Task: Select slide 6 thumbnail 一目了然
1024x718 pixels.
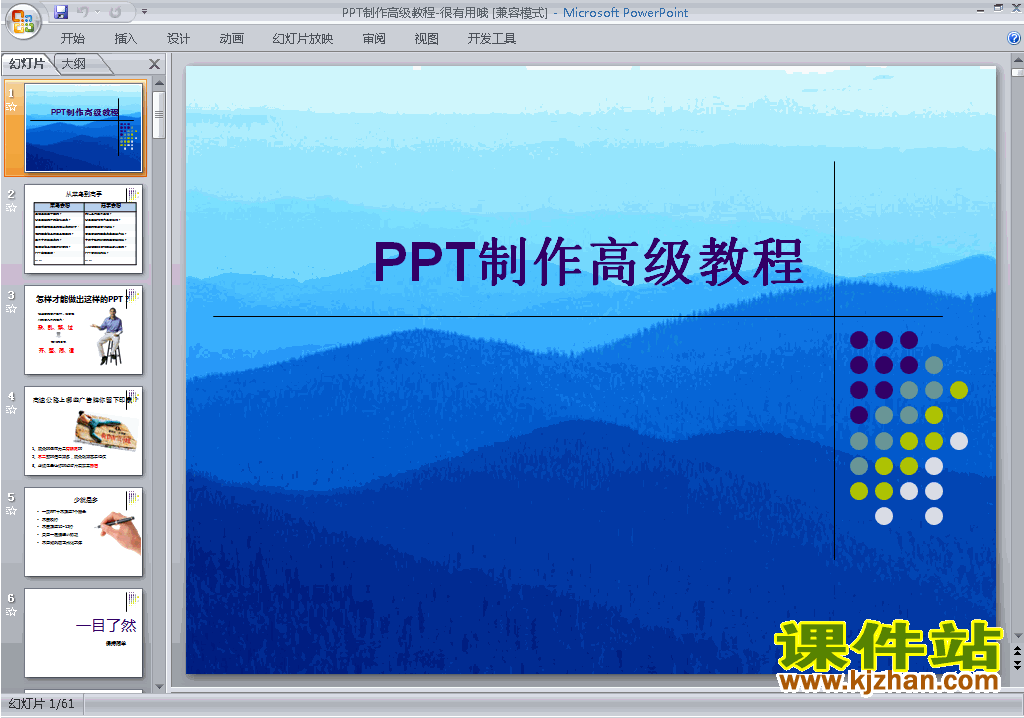Action: (x=83, y=633)
